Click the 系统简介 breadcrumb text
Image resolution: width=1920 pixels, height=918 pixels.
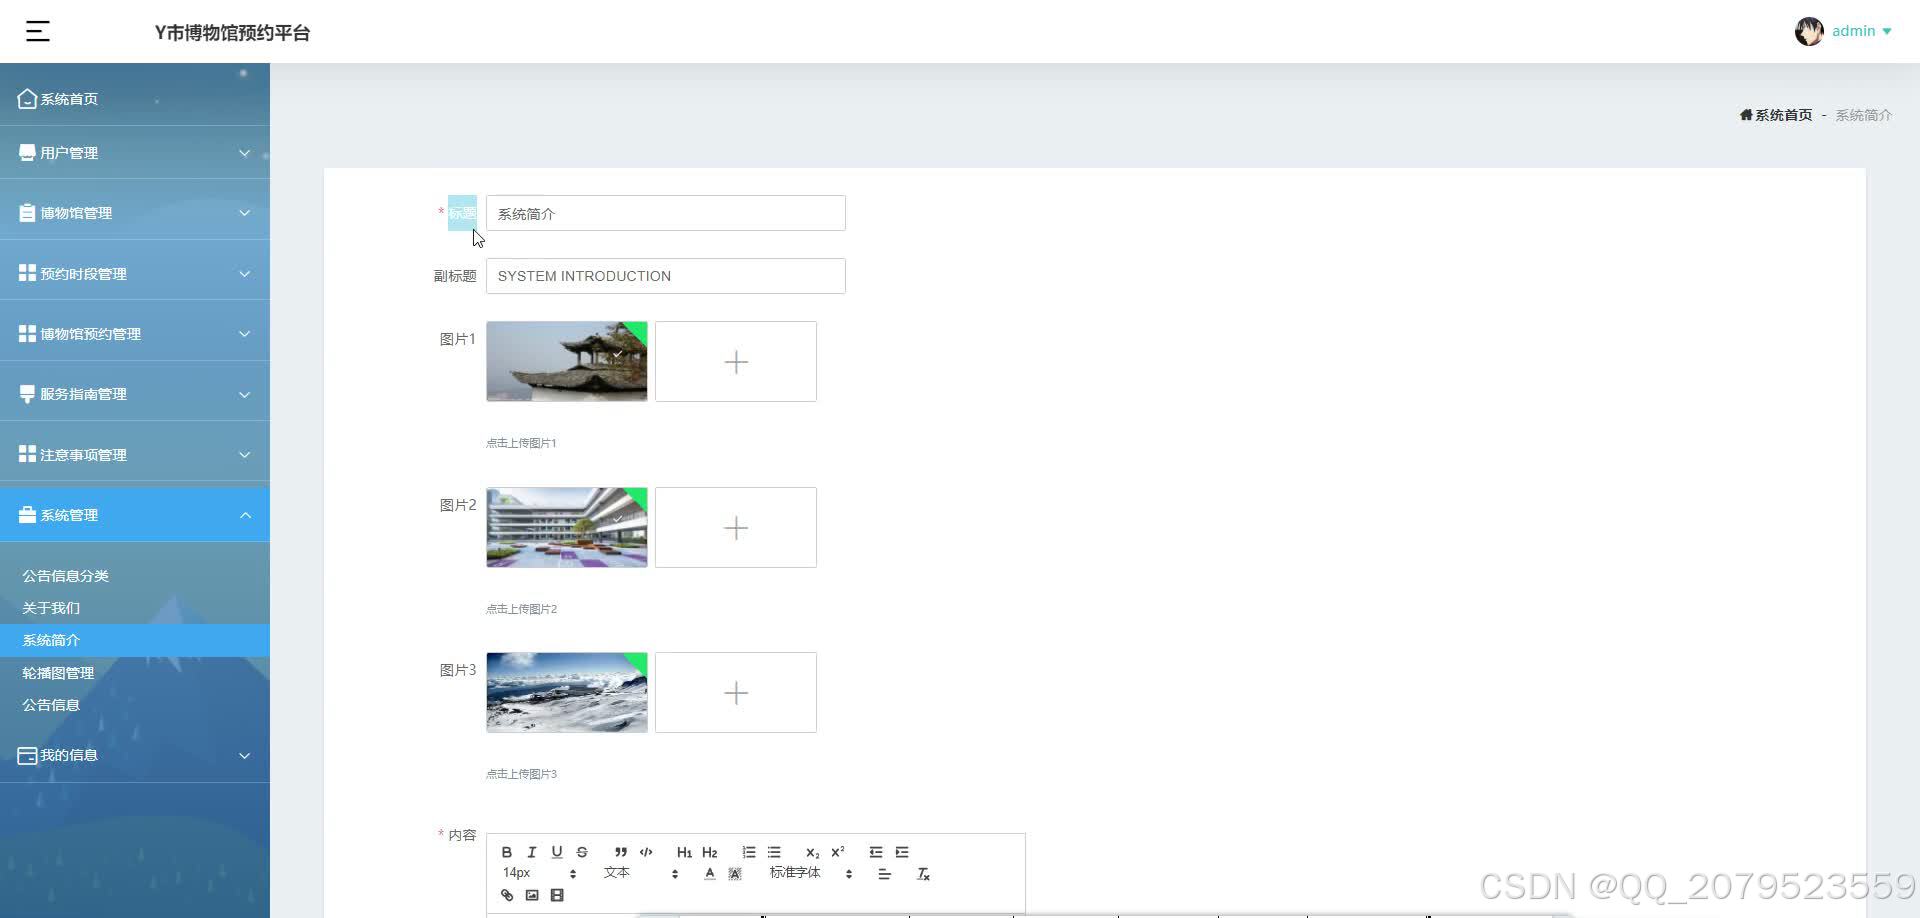click(1864, 115)
